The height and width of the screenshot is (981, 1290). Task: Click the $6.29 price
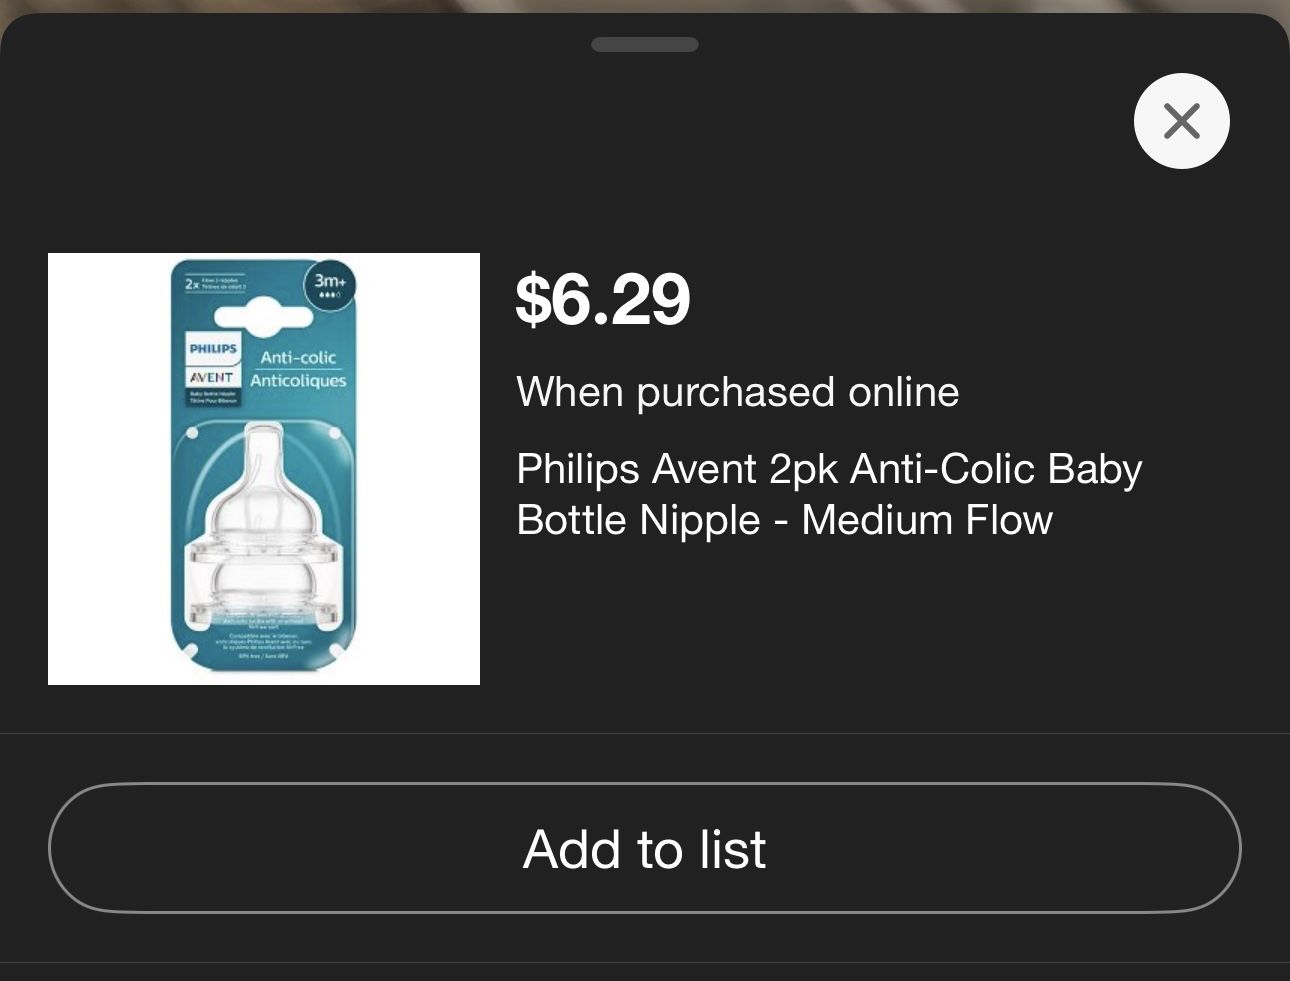click(x=602, y=299)
